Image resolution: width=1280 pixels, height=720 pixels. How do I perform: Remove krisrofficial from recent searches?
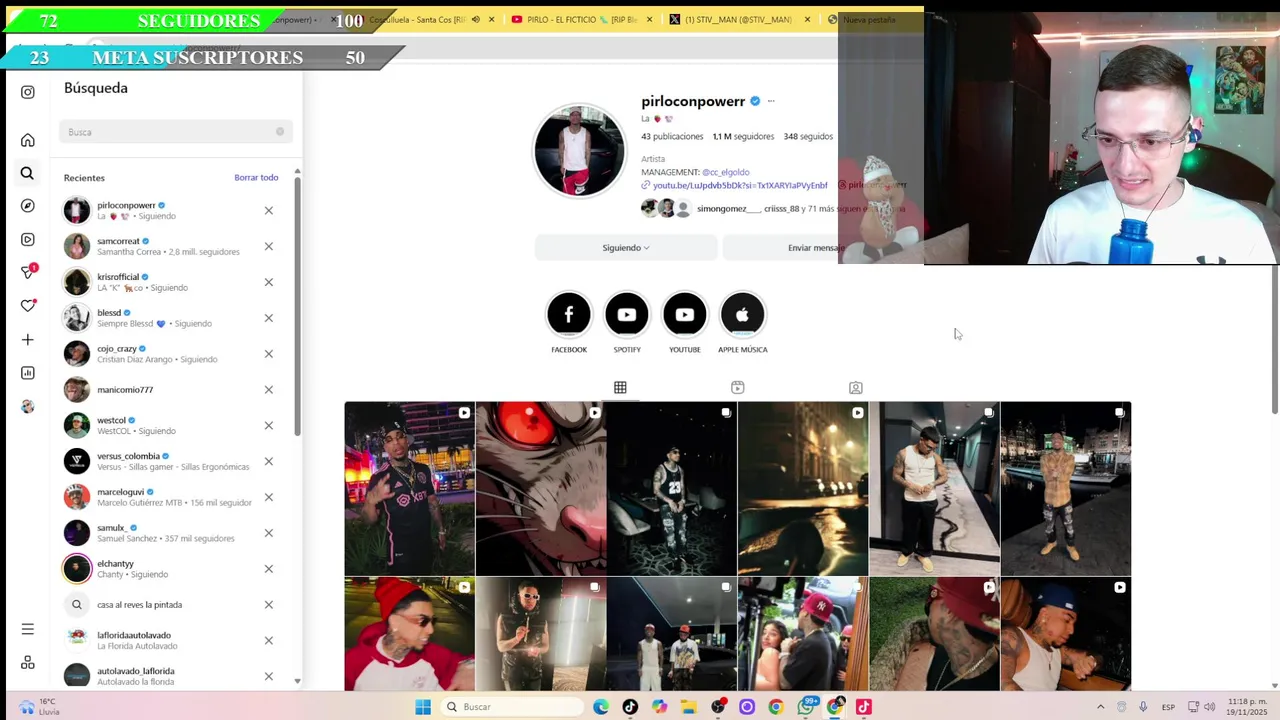tap(269, 282)
